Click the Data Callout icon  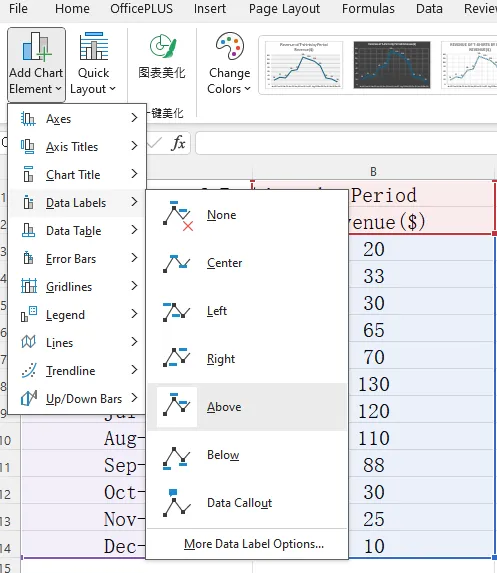pyautogui.click(x=177, y=503)
